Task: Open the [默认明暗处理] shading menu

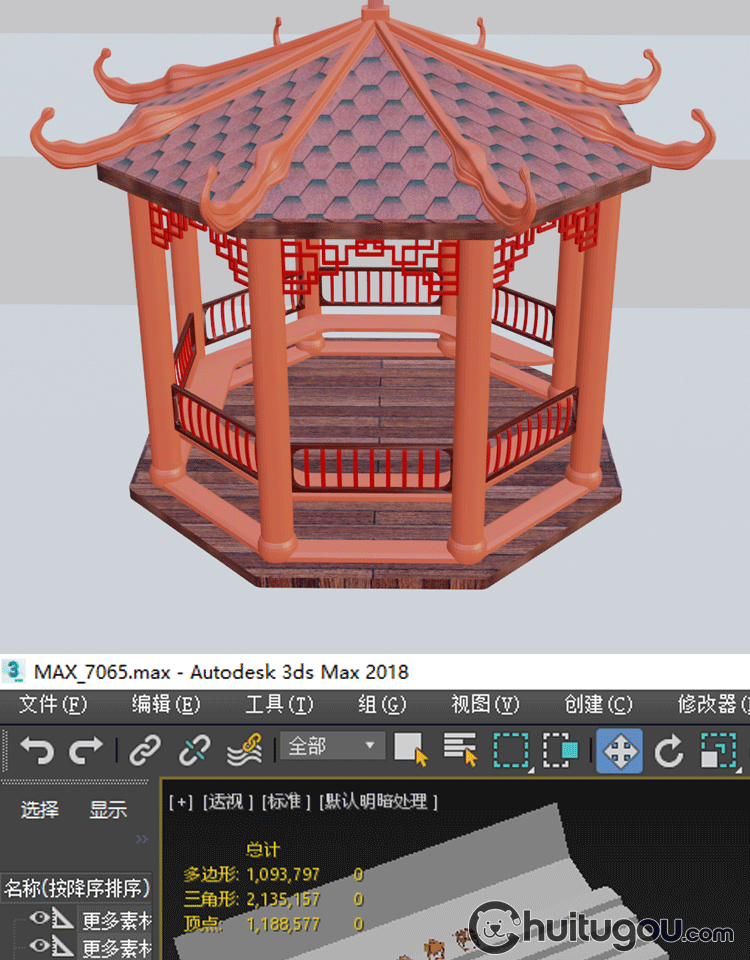Action: point(378,801)
